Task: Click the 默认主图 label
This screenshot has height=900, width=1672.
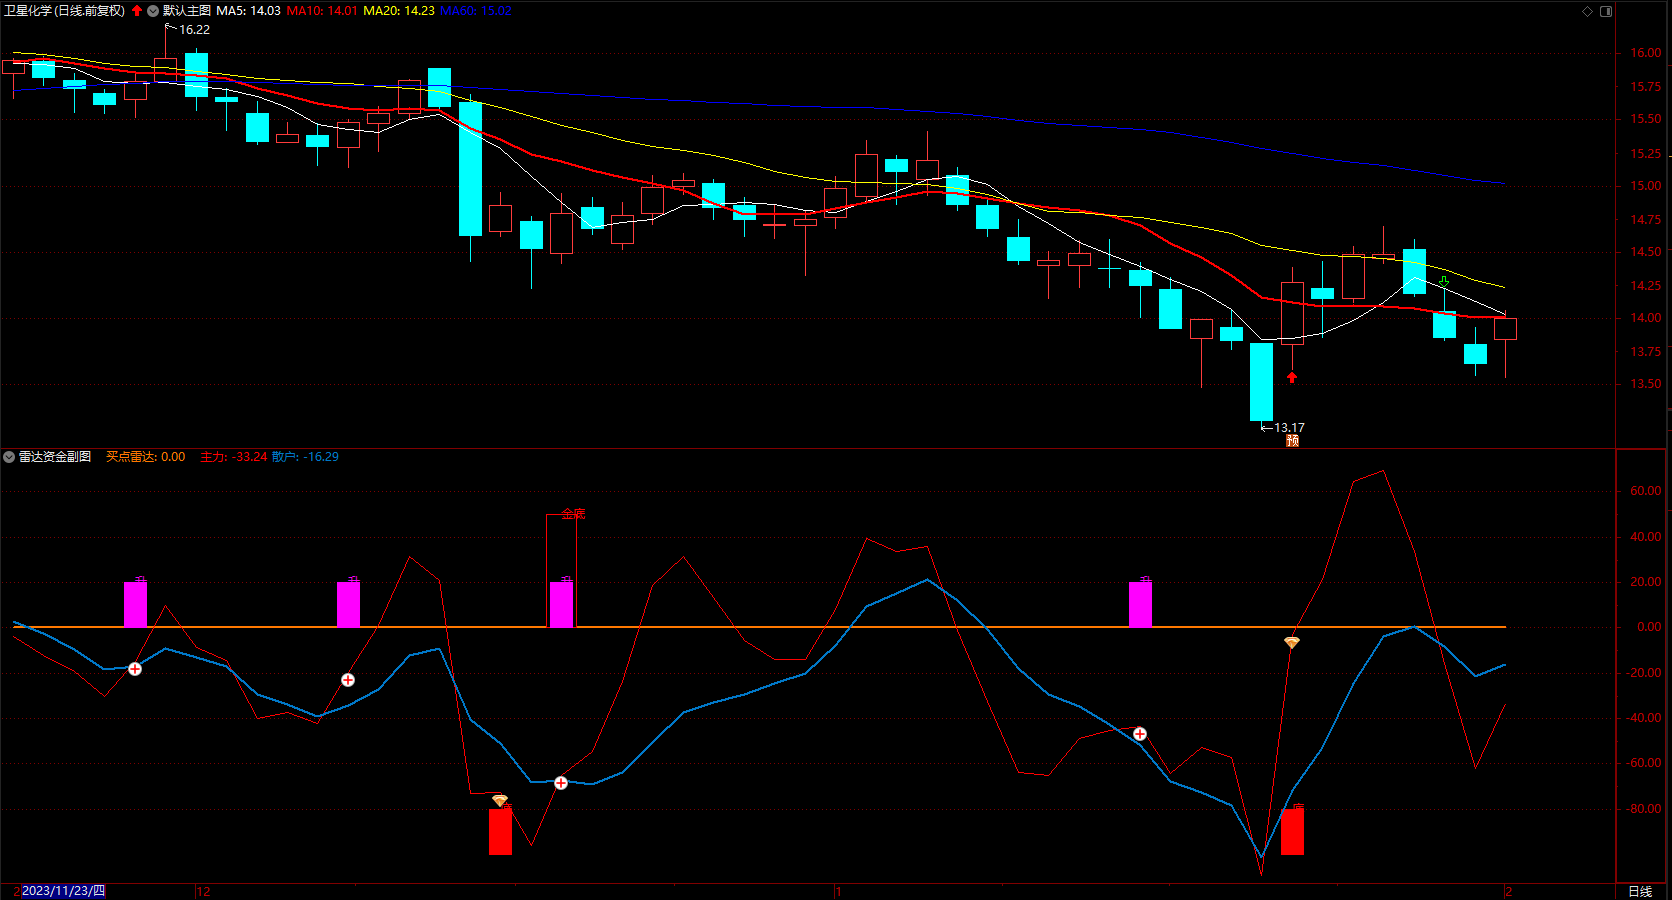Action: (x=187, y=11)
